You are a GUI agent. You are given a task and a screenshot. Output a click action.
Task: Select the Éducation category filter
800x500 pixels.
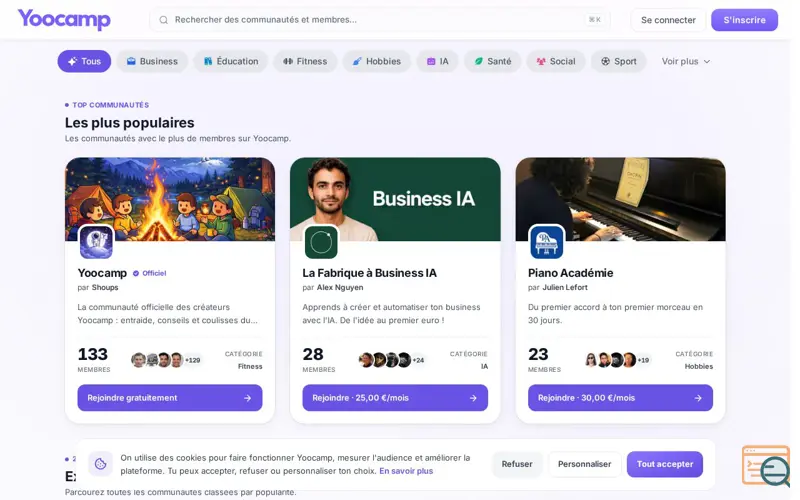[x=231, y=61]
